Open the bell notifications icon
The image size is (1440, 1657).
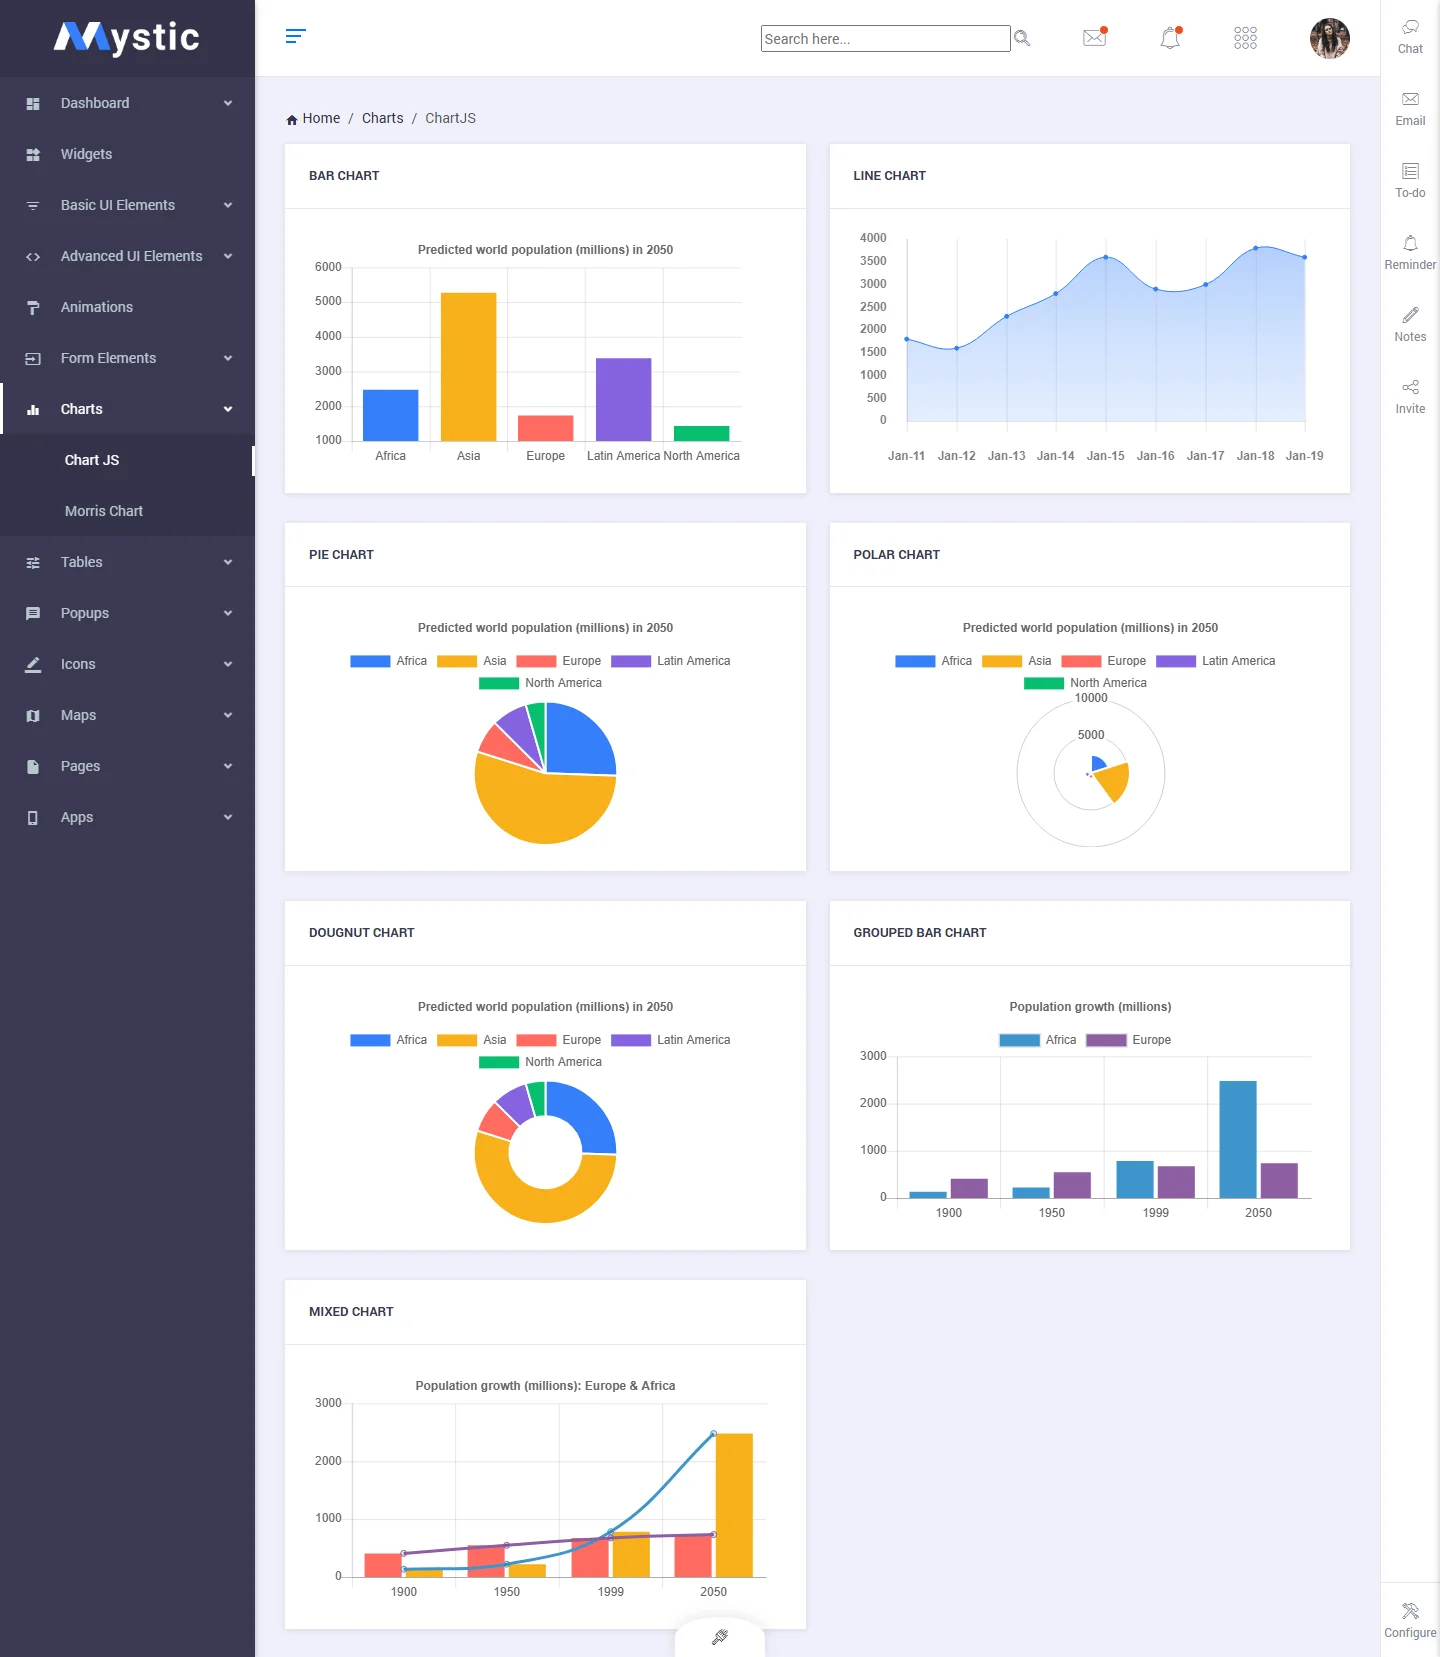(1169, 38)
